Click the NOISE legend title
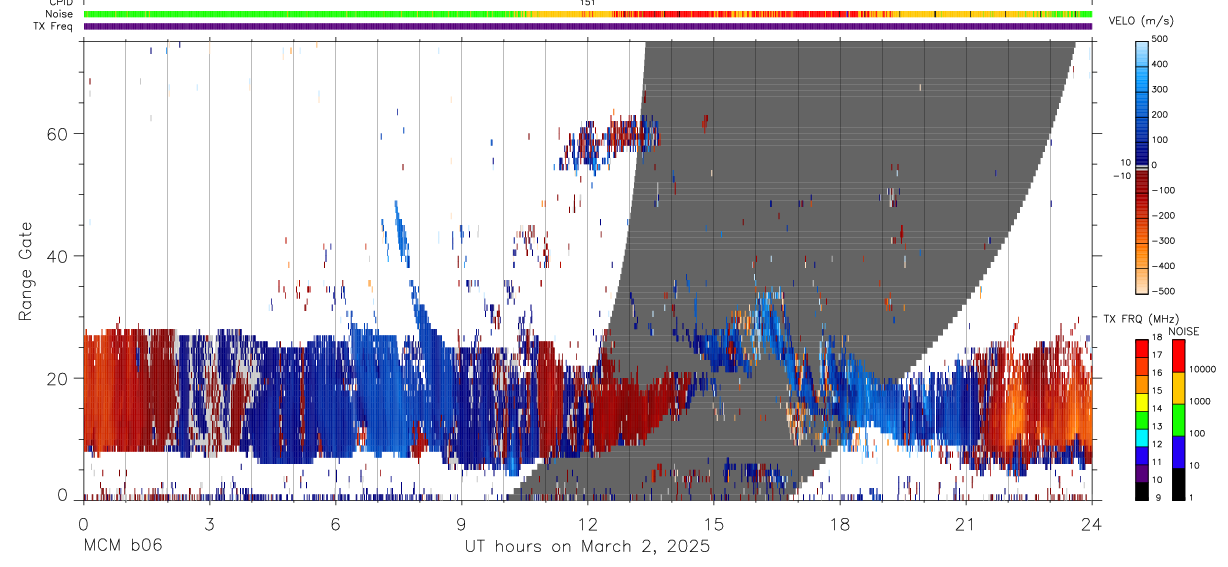This screenshot has width=1228, height=567. [1183, 331]
